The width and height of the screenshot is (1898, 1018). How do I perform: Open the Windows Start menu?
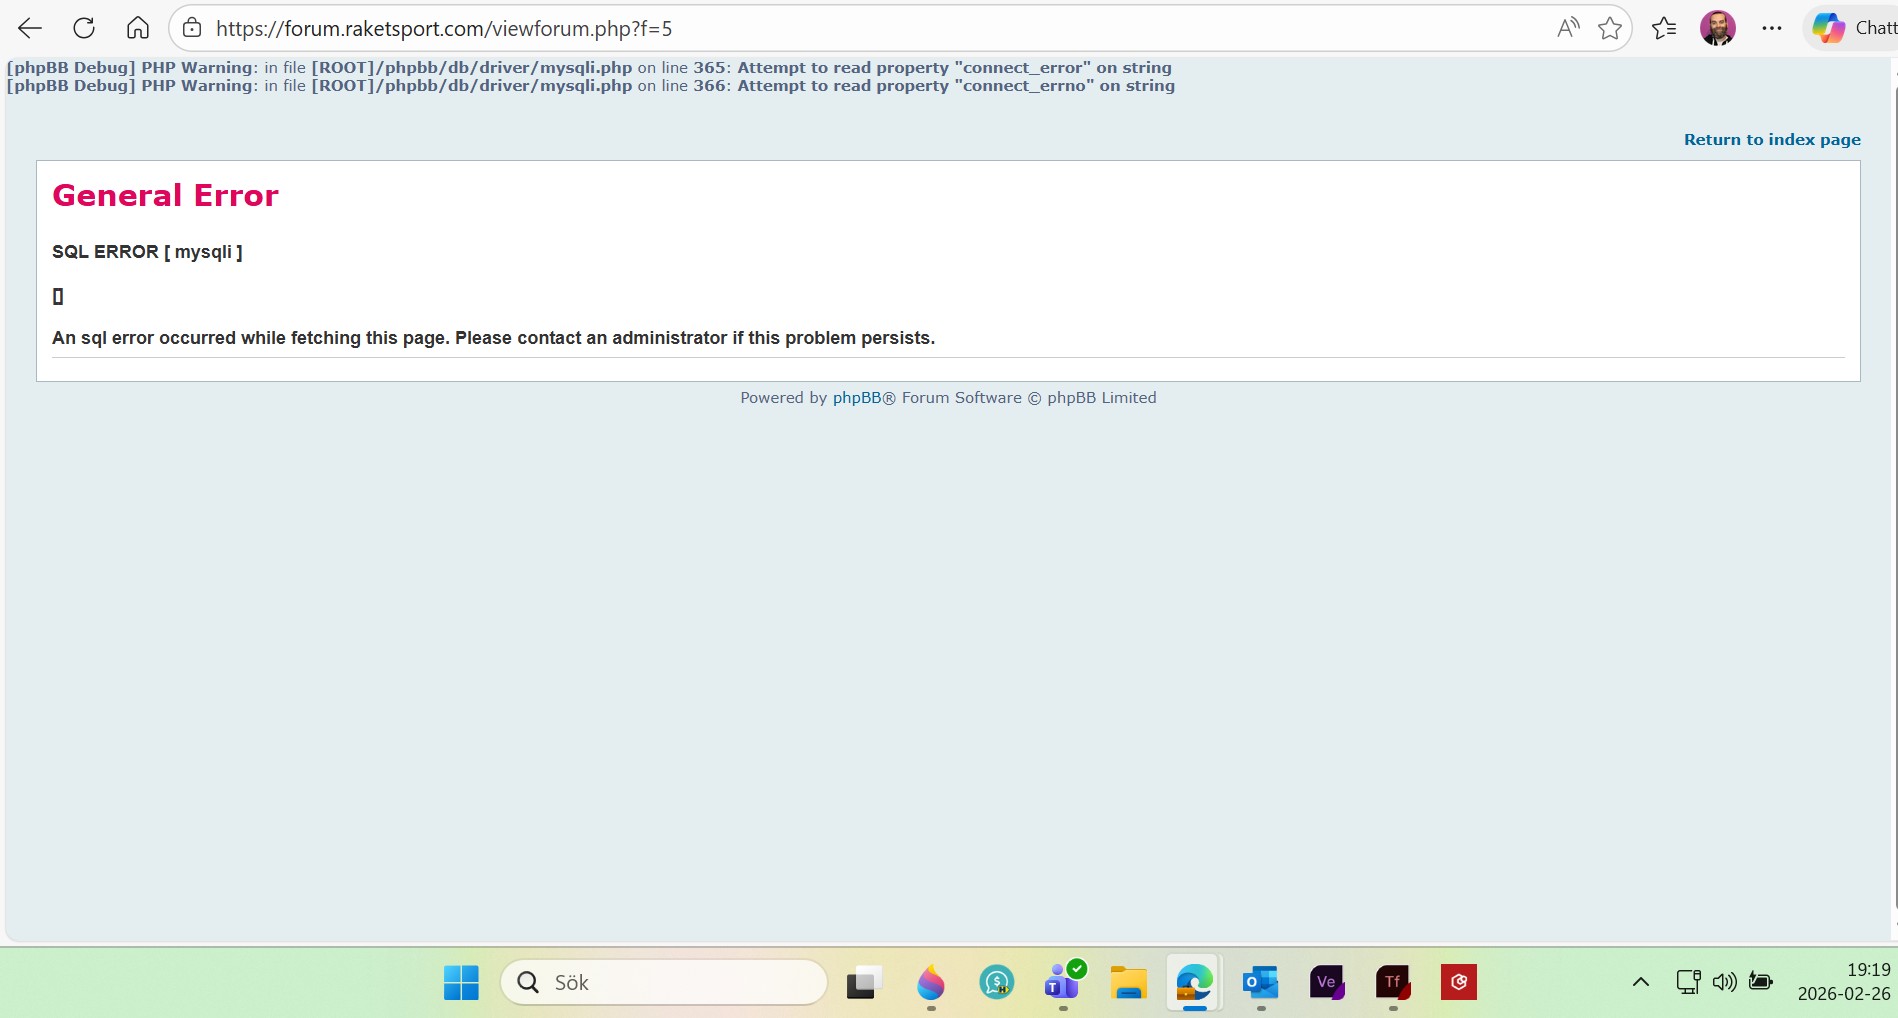pos(461,982)
